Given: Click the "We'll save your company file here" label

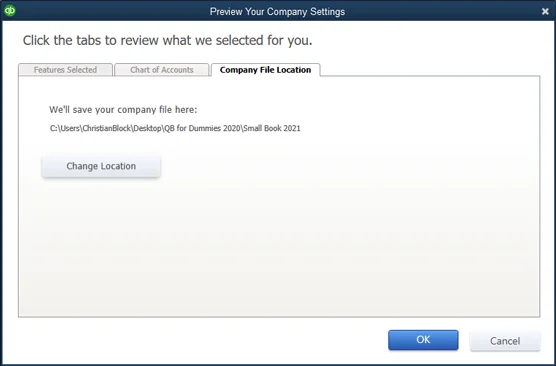Looking at the screenshot, I should (123, 110).
